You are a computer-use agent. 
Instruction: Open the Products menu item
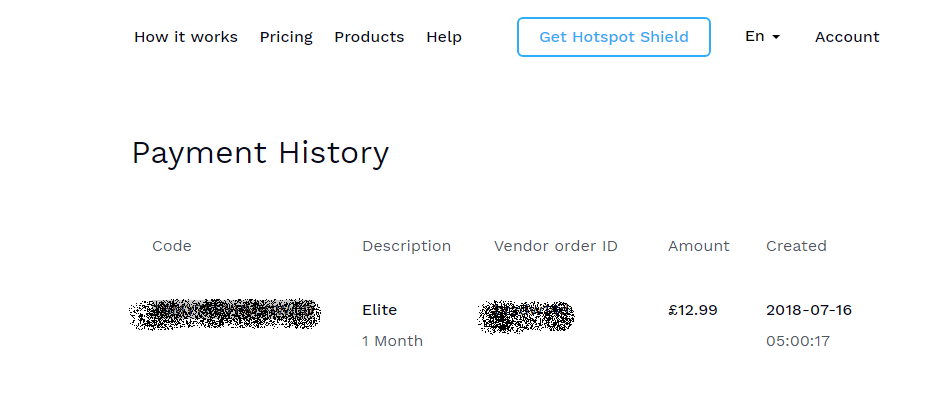369,37
